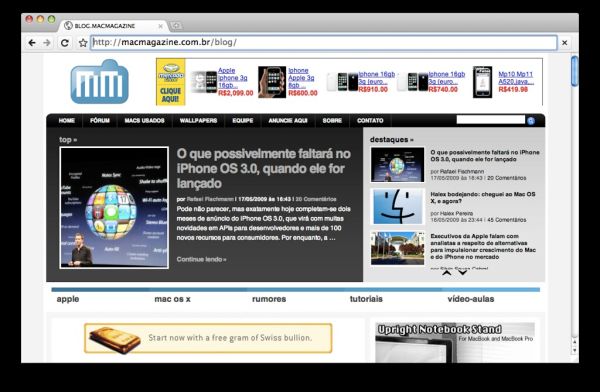
Task: Go forward with the forward arrow
Action: pos(47,43)
